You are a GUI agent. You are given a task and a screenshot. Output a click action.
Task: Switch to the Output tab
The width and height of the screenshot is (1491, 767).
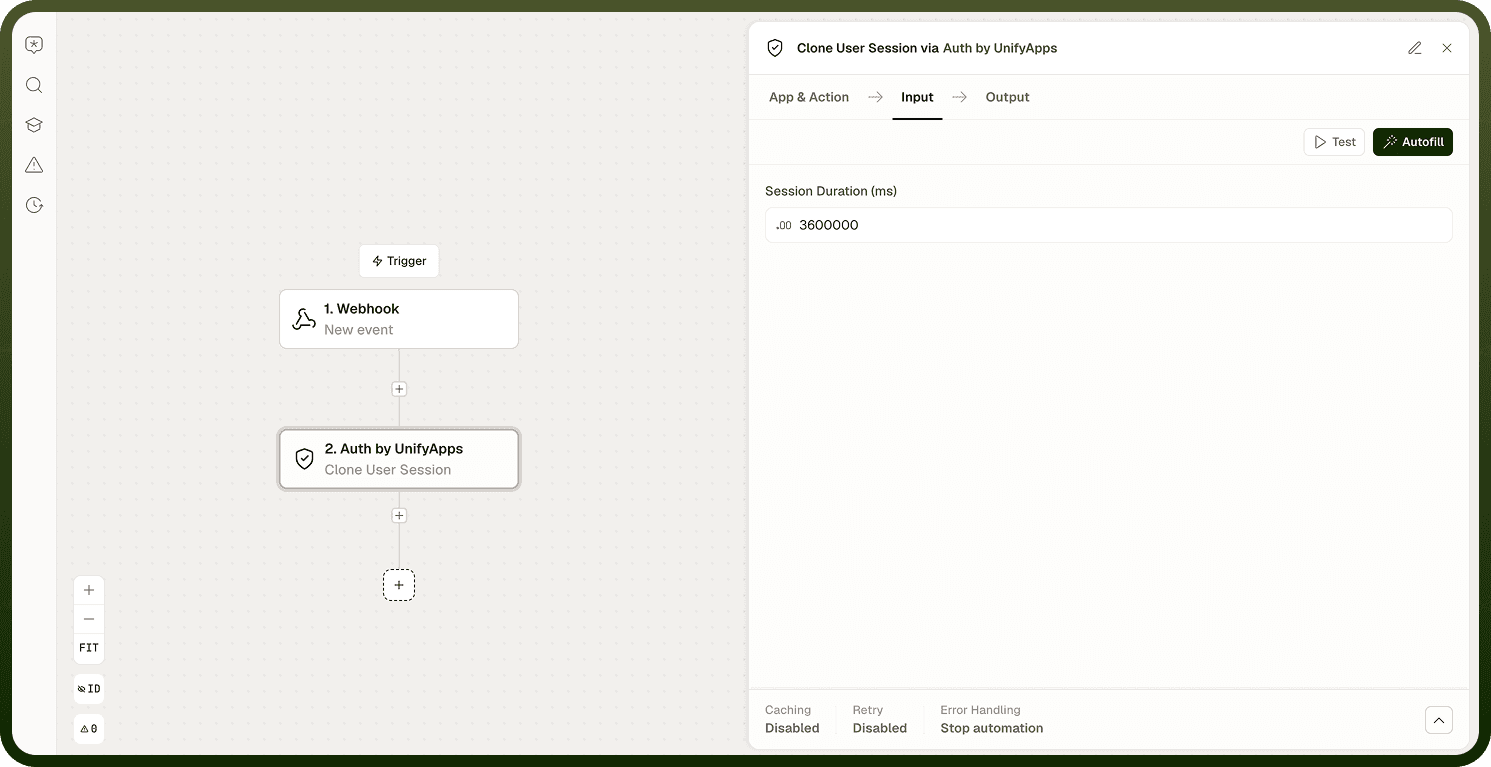(x=1007, y=97)
